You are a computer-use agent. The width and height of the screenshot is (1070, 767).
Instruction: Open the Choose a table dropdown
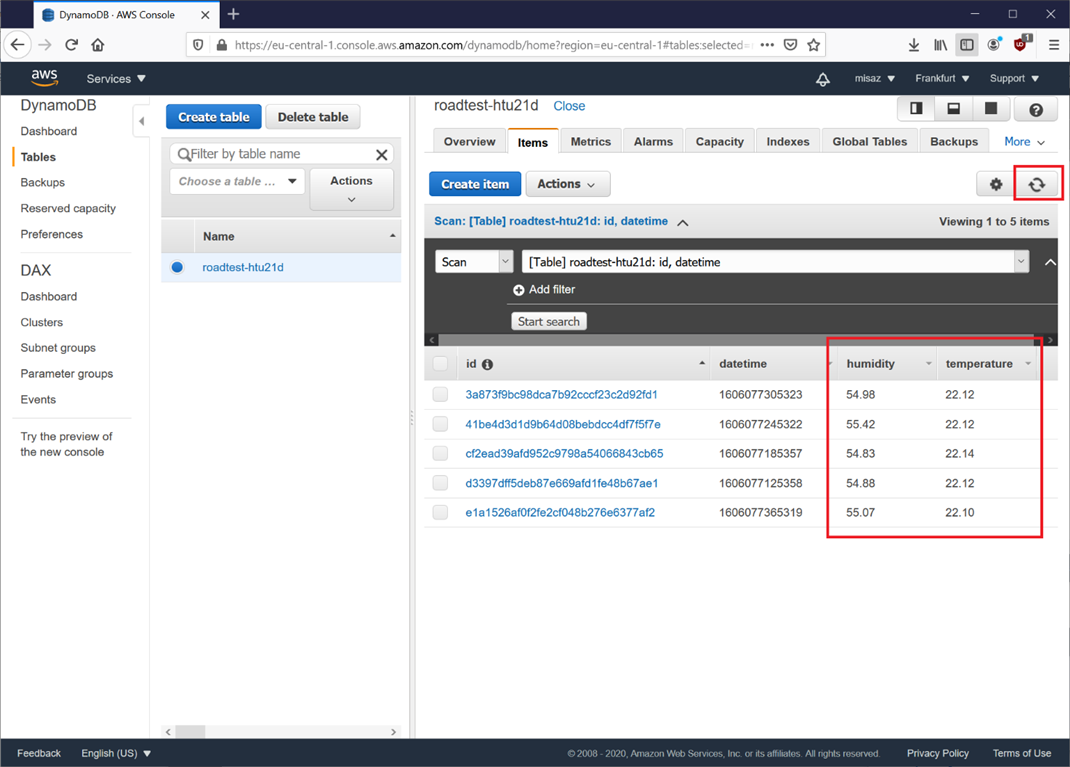click(x=237, y=182)
